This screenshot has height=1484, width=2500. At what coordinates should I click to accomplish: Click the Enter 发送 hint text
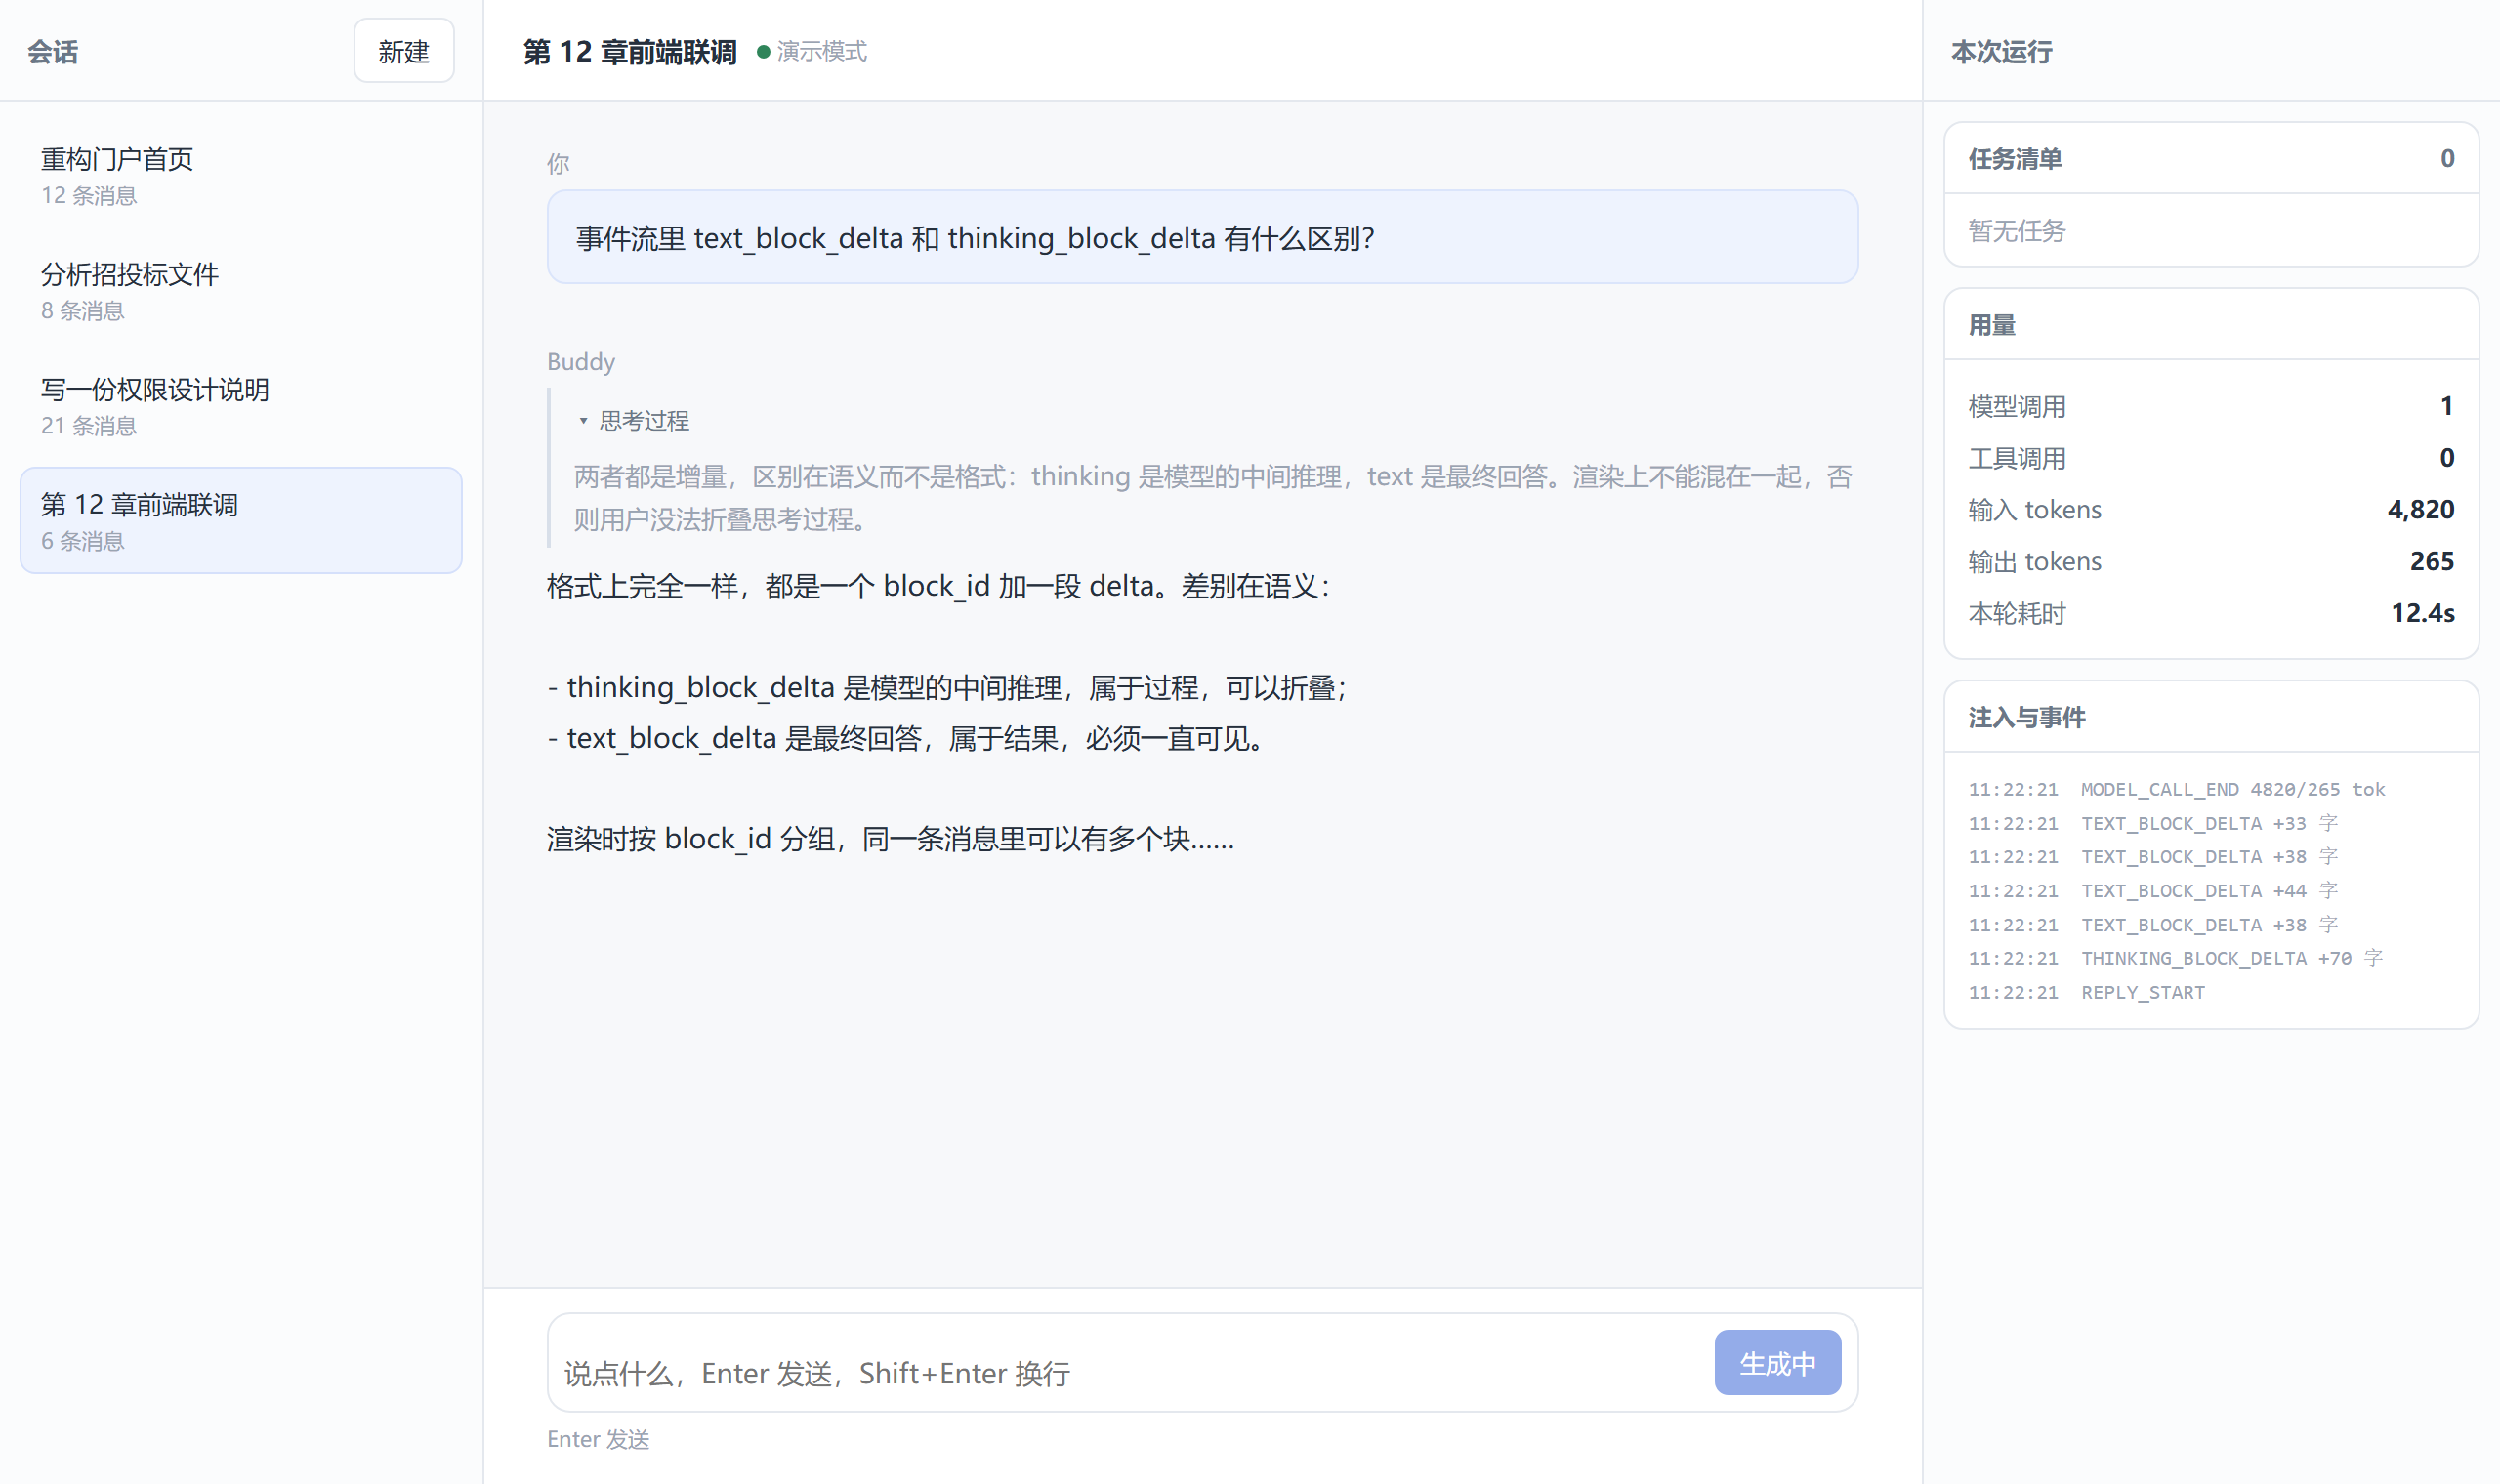pyautogui.click(x=598, y=1439)
